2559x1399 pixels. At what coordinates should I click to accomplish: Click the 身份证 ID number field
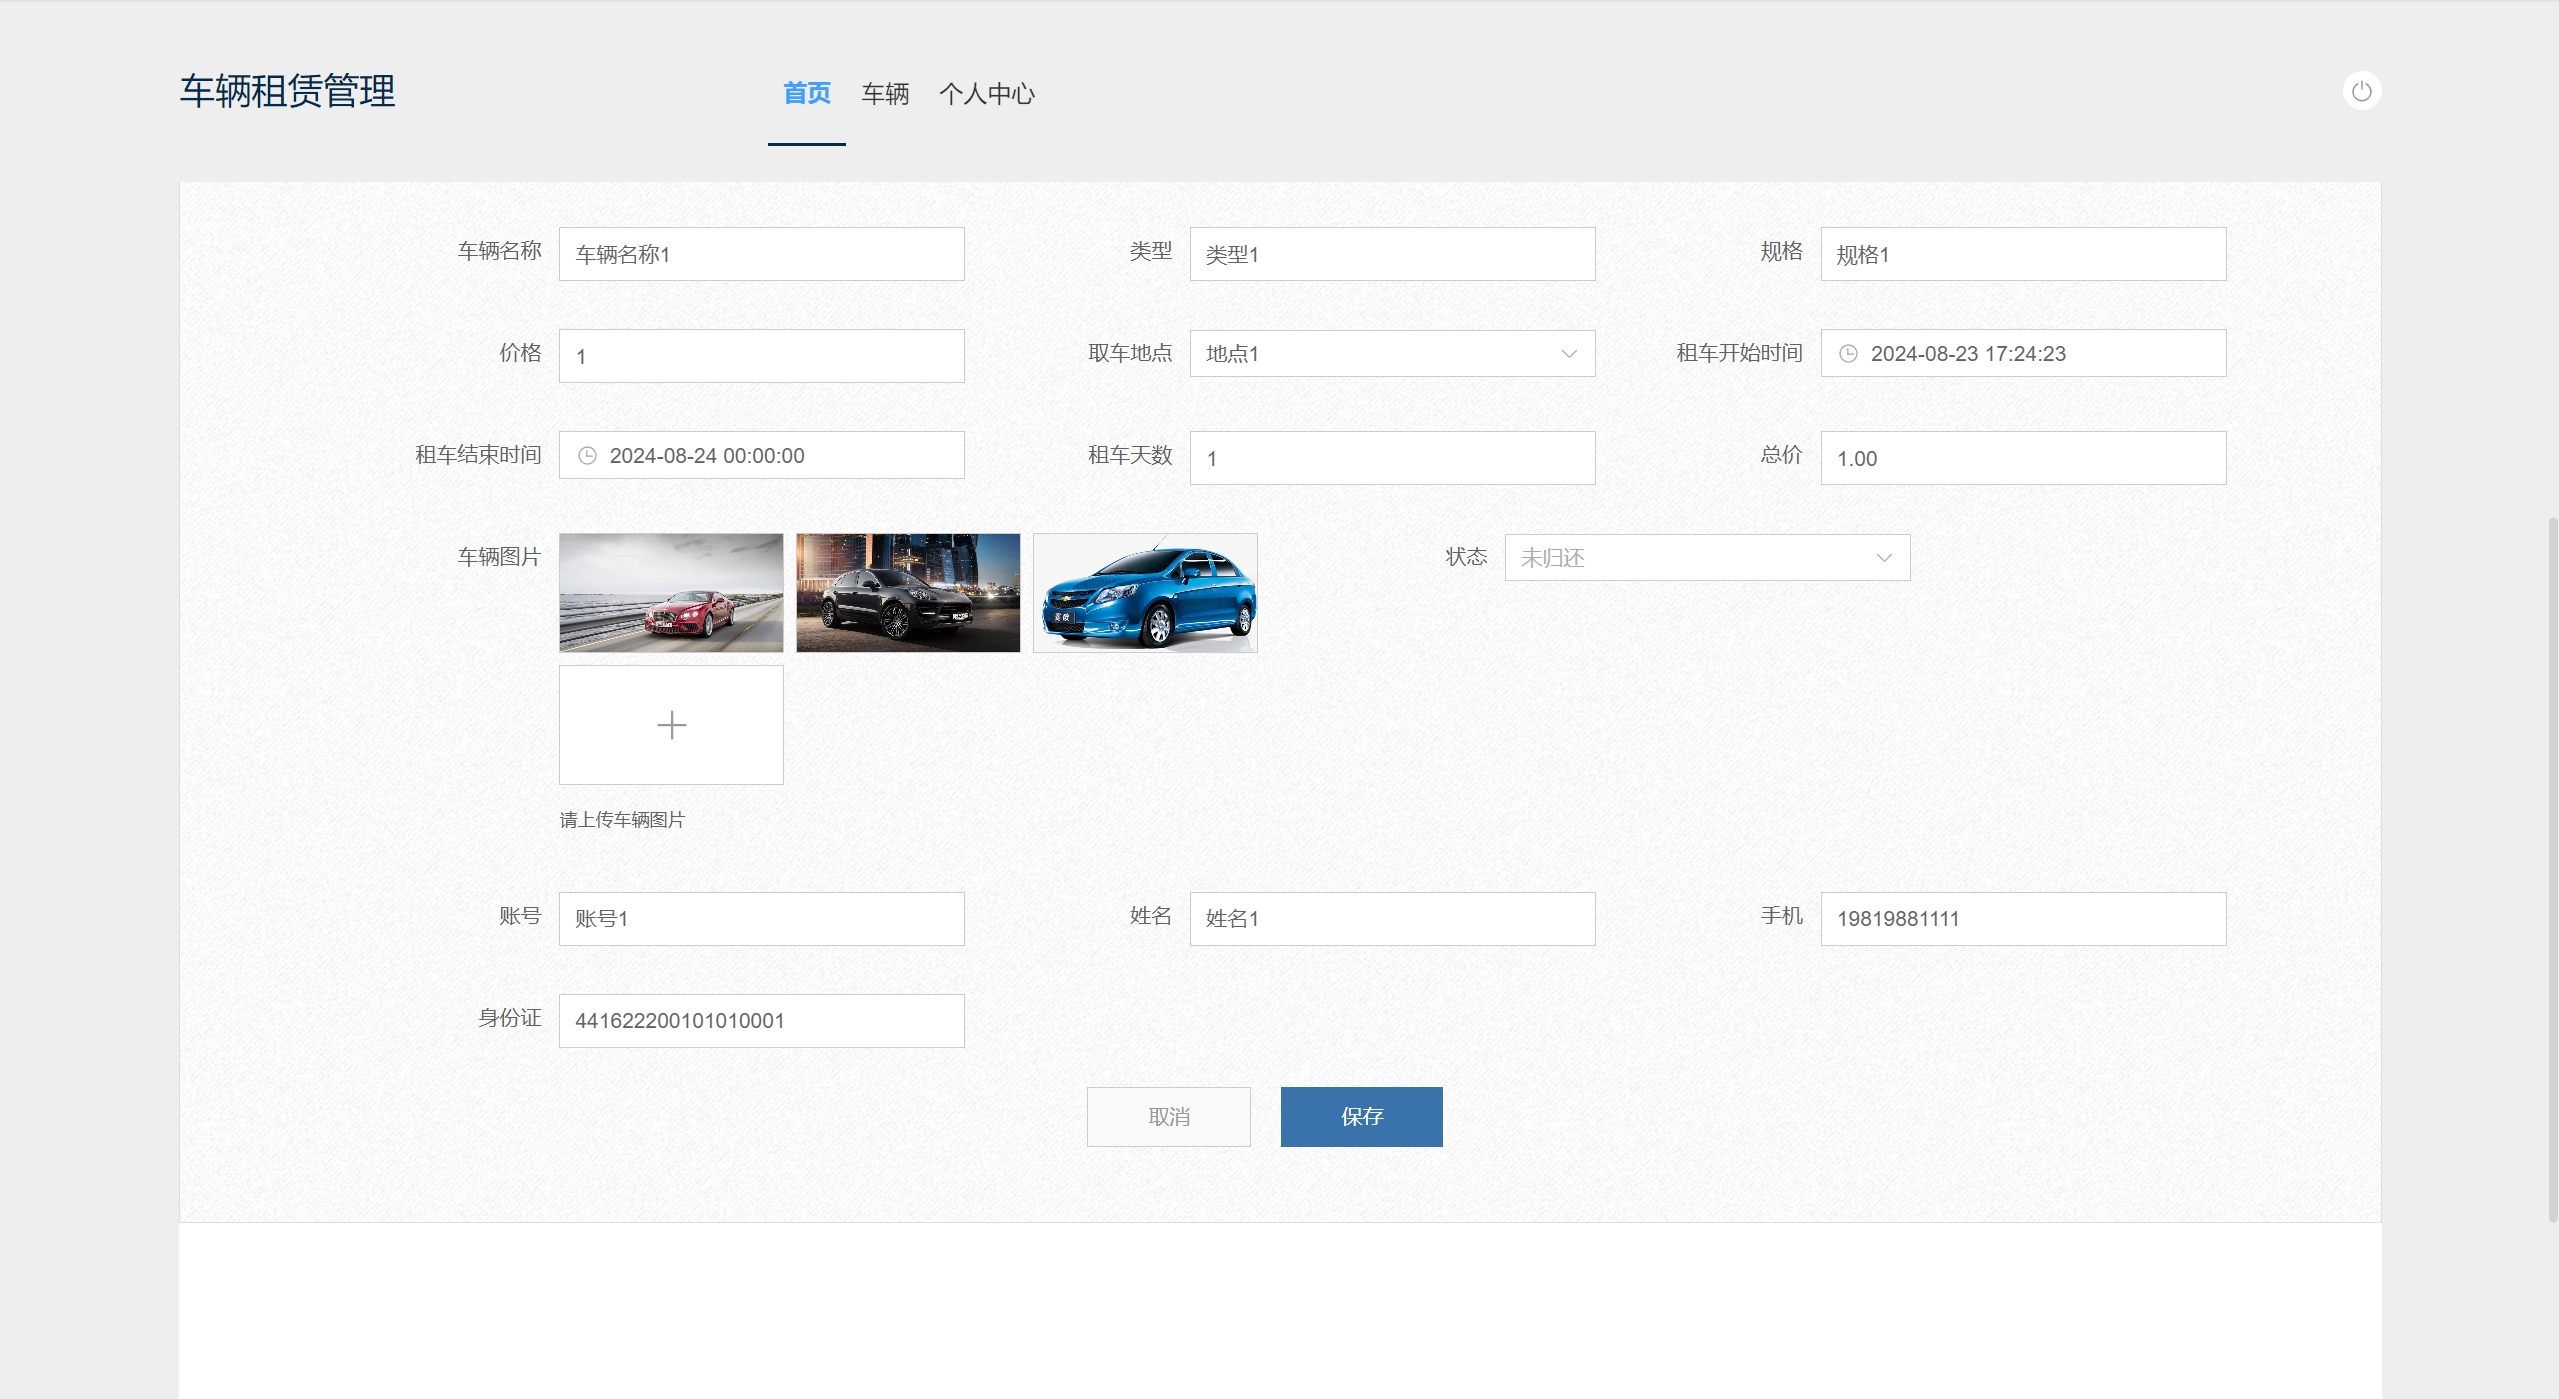pos(761,1021)
